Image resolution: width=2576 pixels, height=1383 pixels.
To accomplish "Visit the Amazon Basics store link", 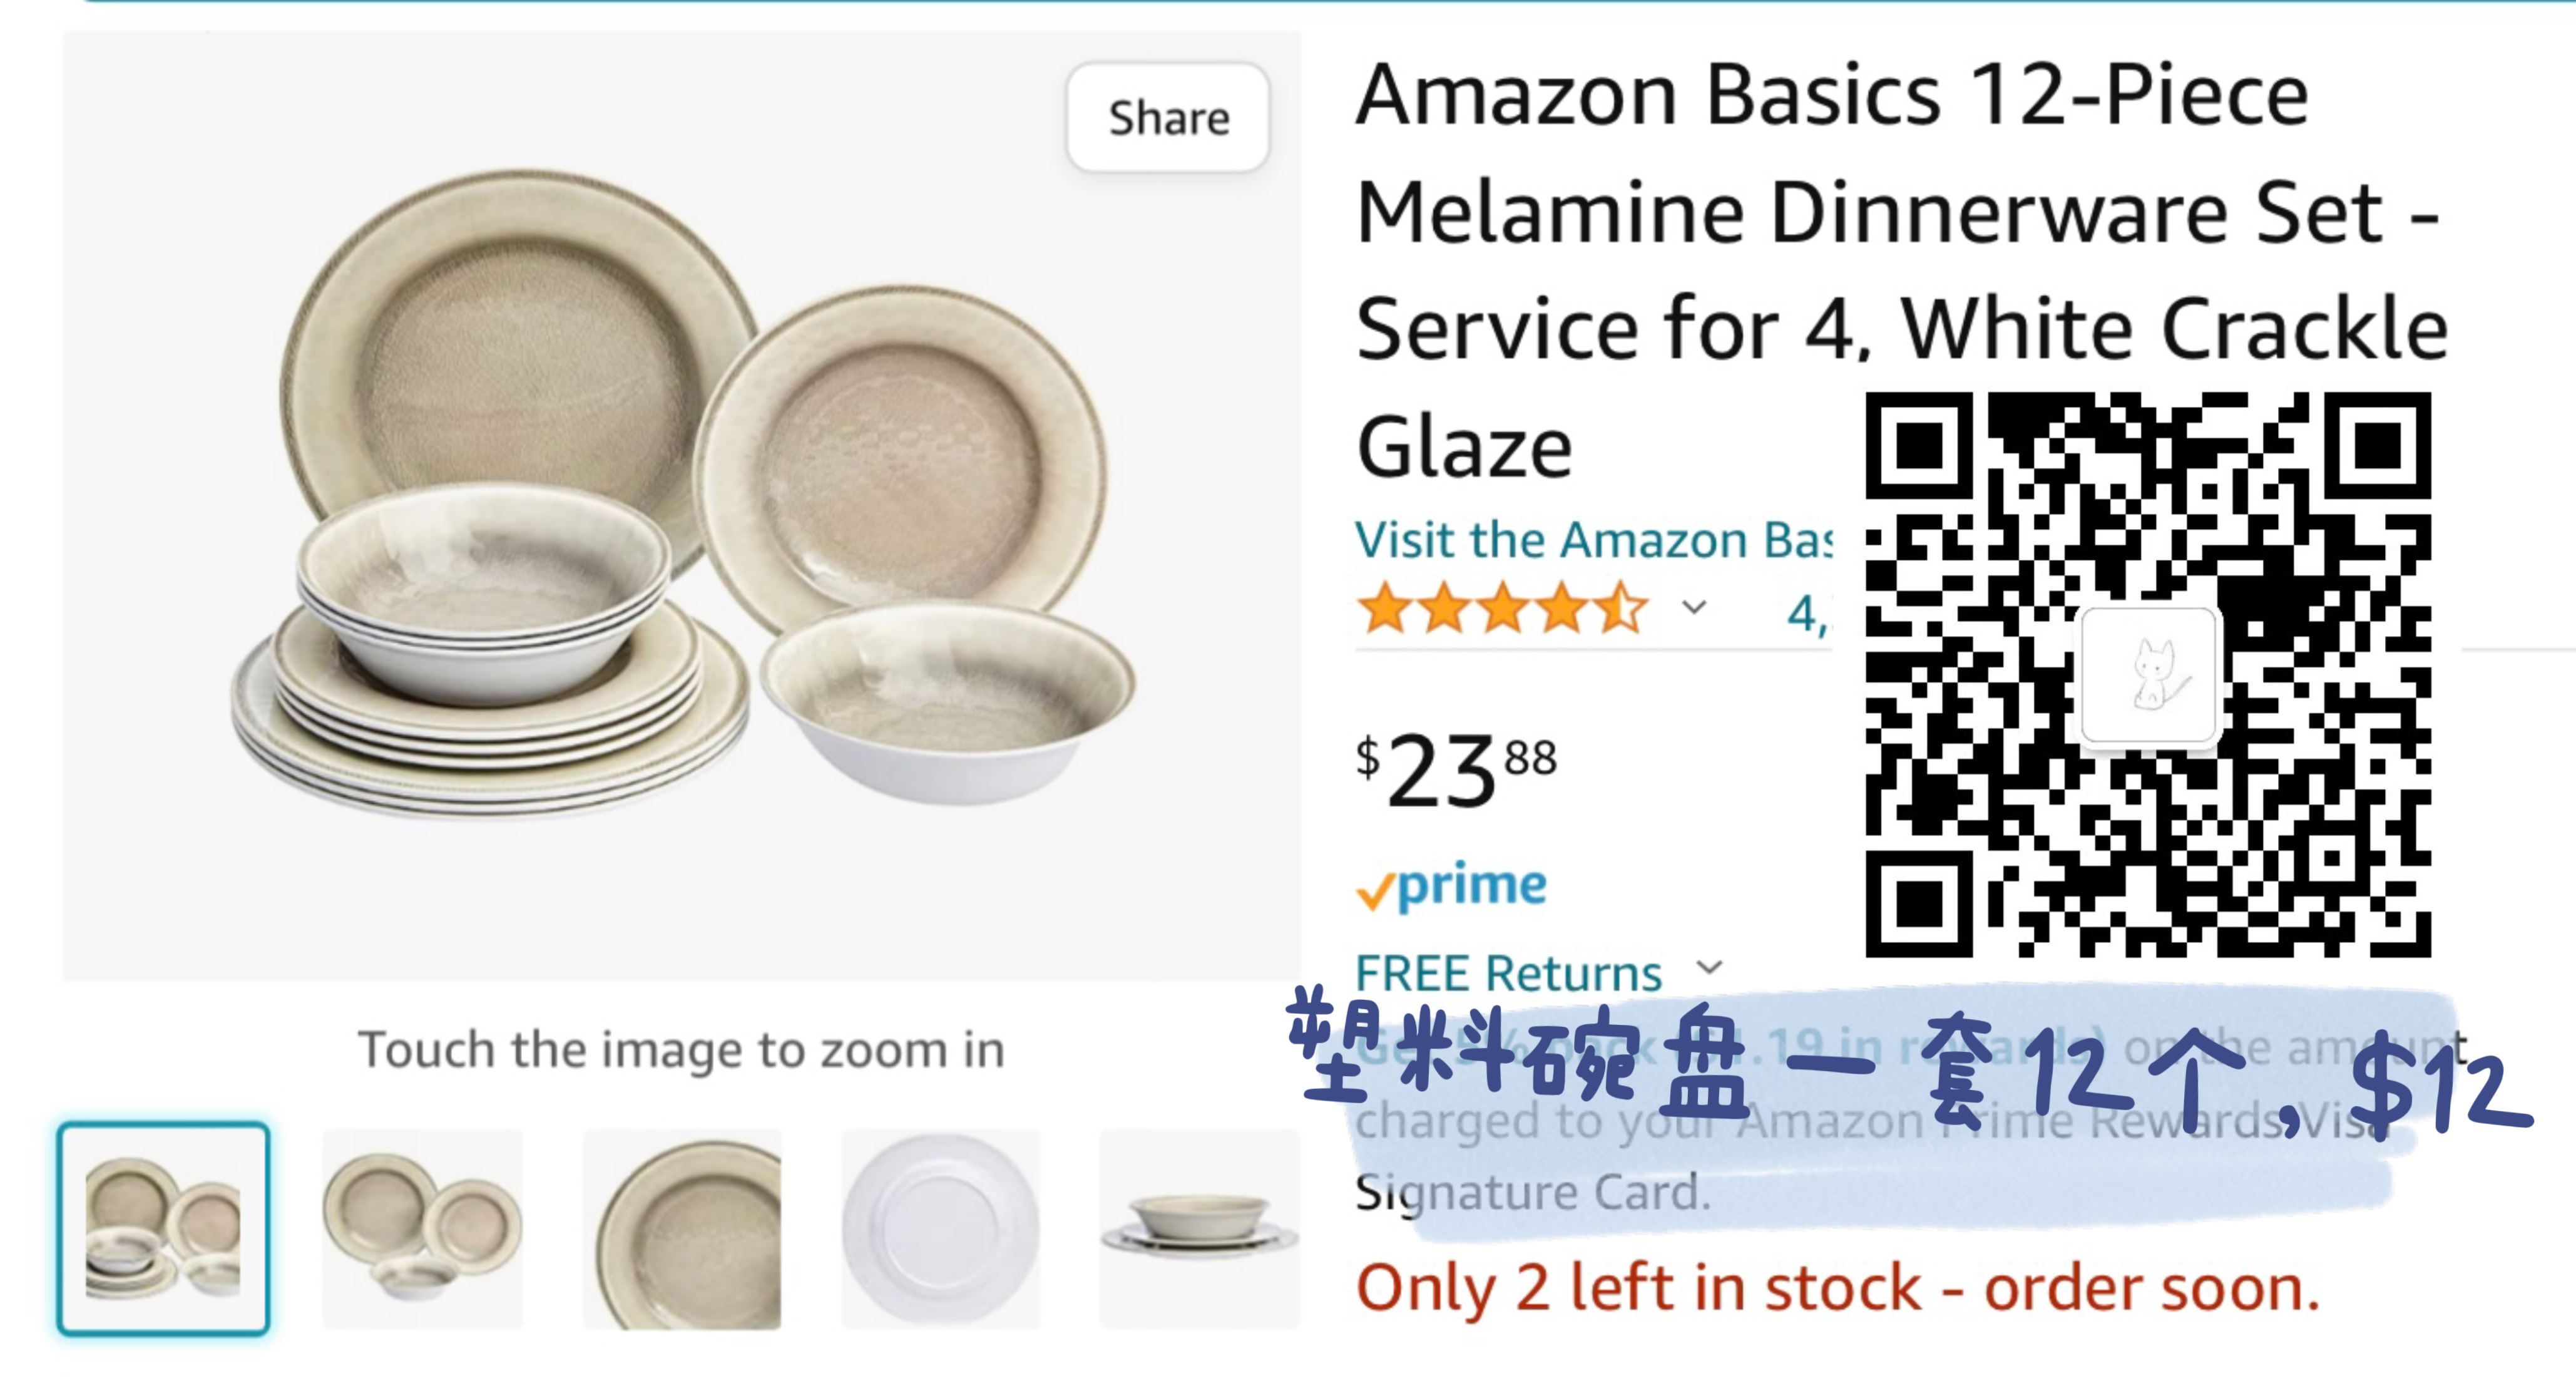I will [x=1592, y=540].
